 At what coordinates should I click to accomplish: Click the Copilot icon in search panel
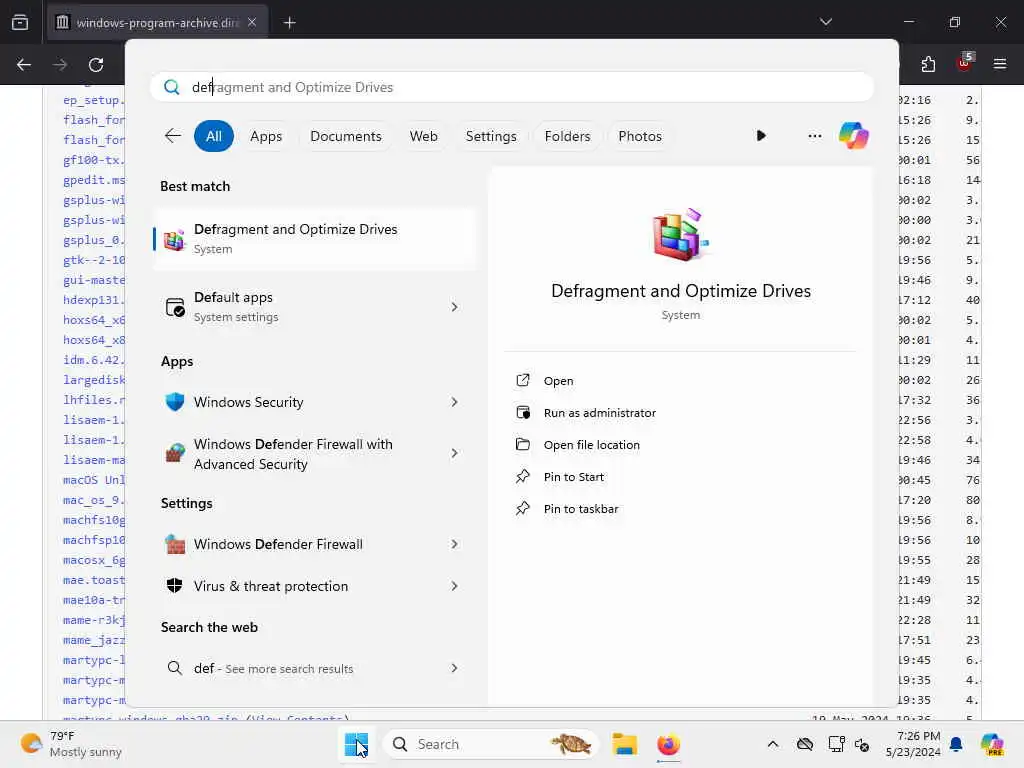(x=853, y=136)
